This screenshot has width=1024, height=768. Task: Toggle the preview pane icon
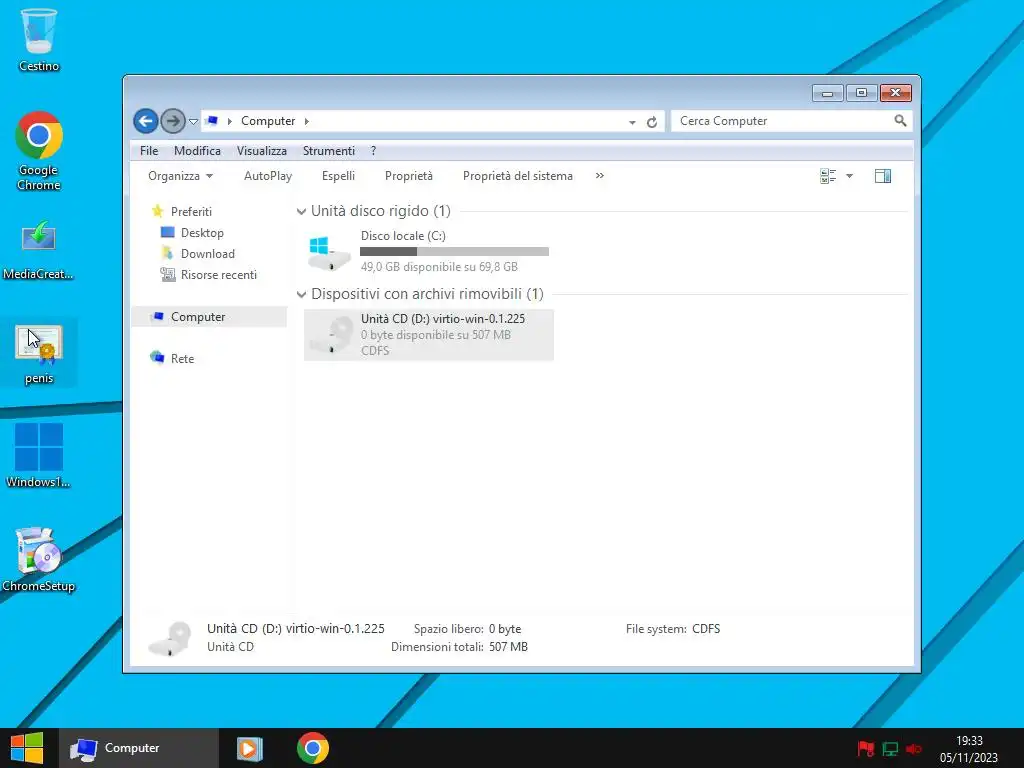[x=883, y=176]
